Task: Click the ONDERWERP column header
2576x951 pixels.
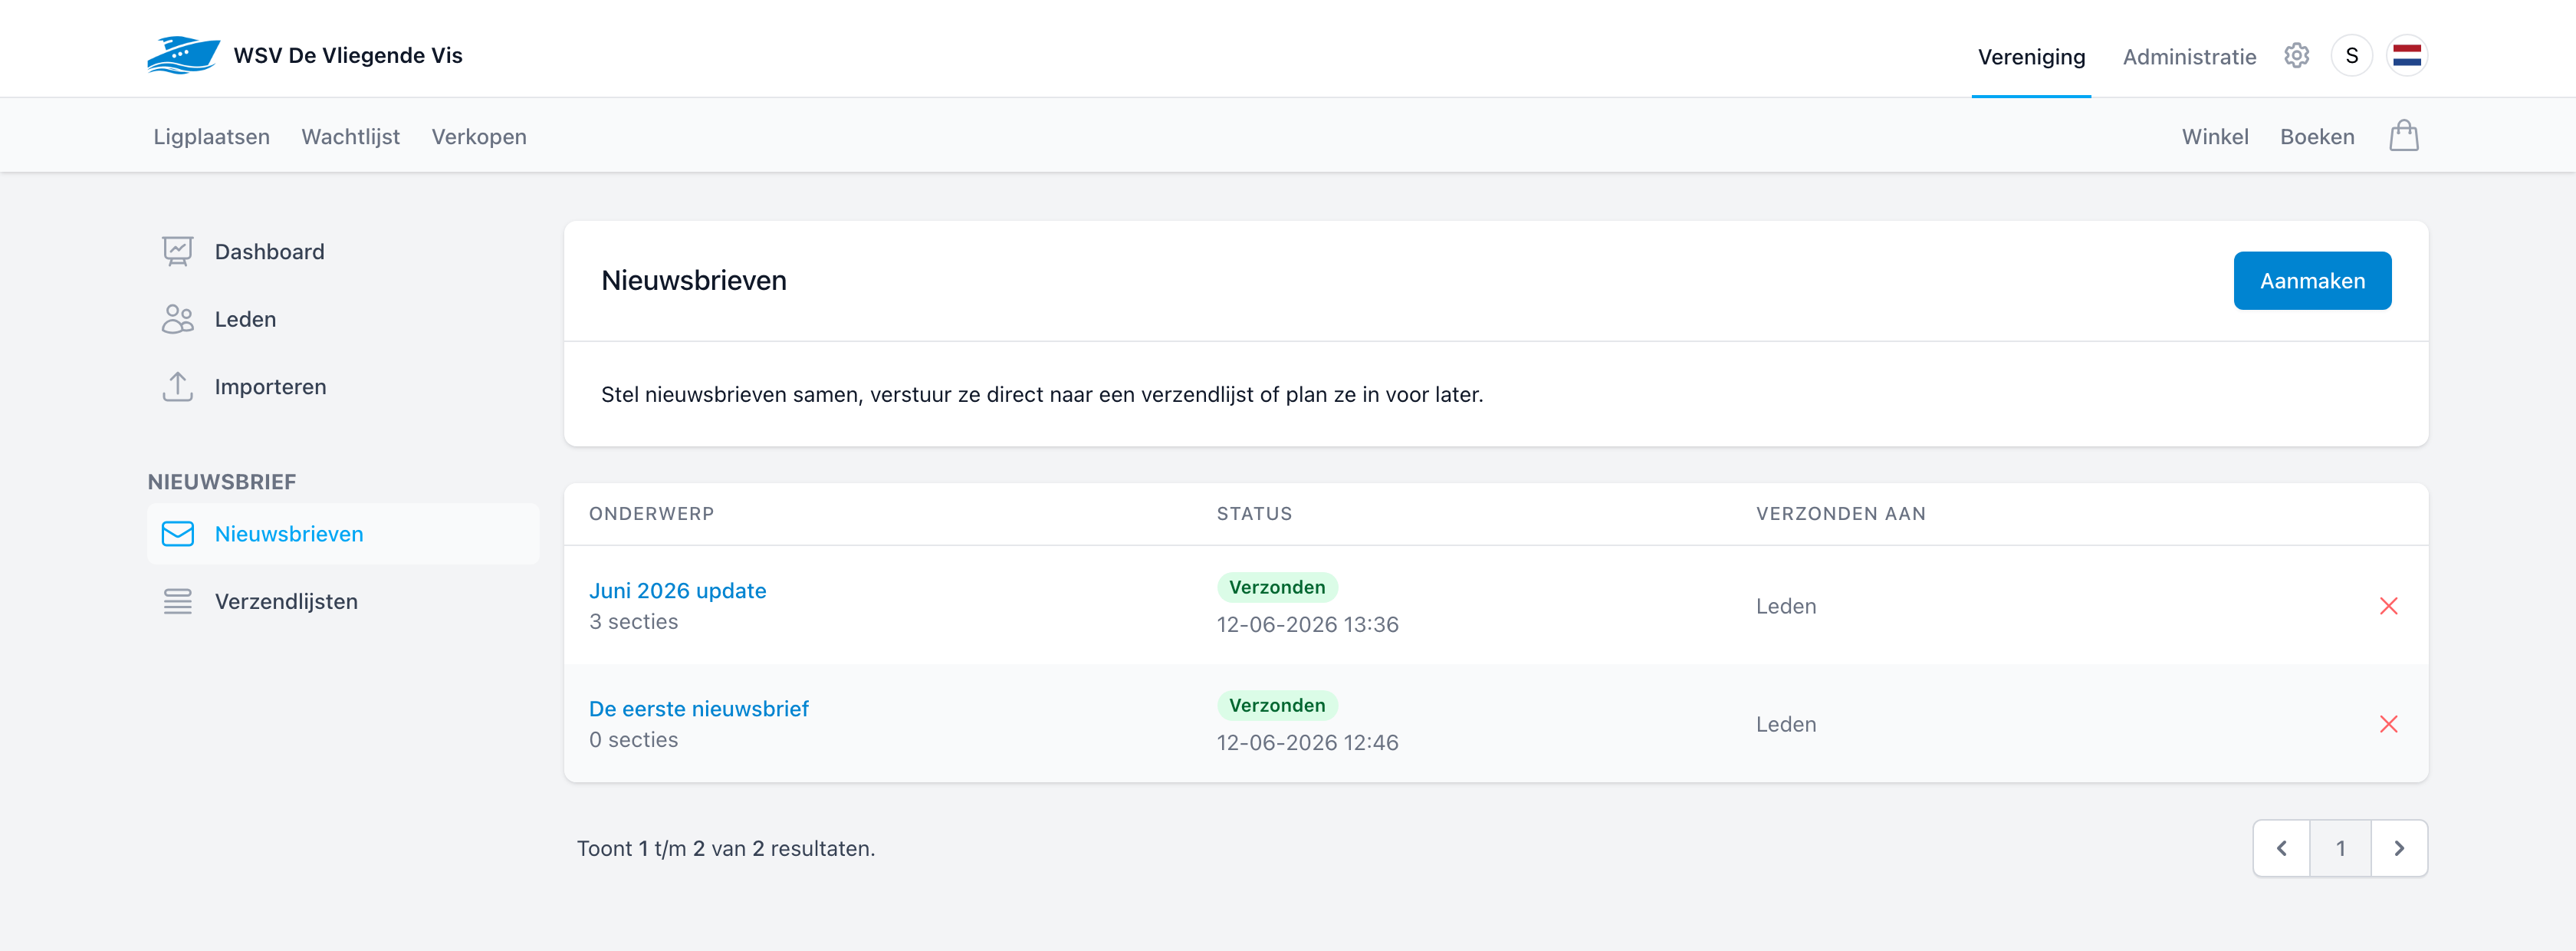Action: tap(652, 514)
